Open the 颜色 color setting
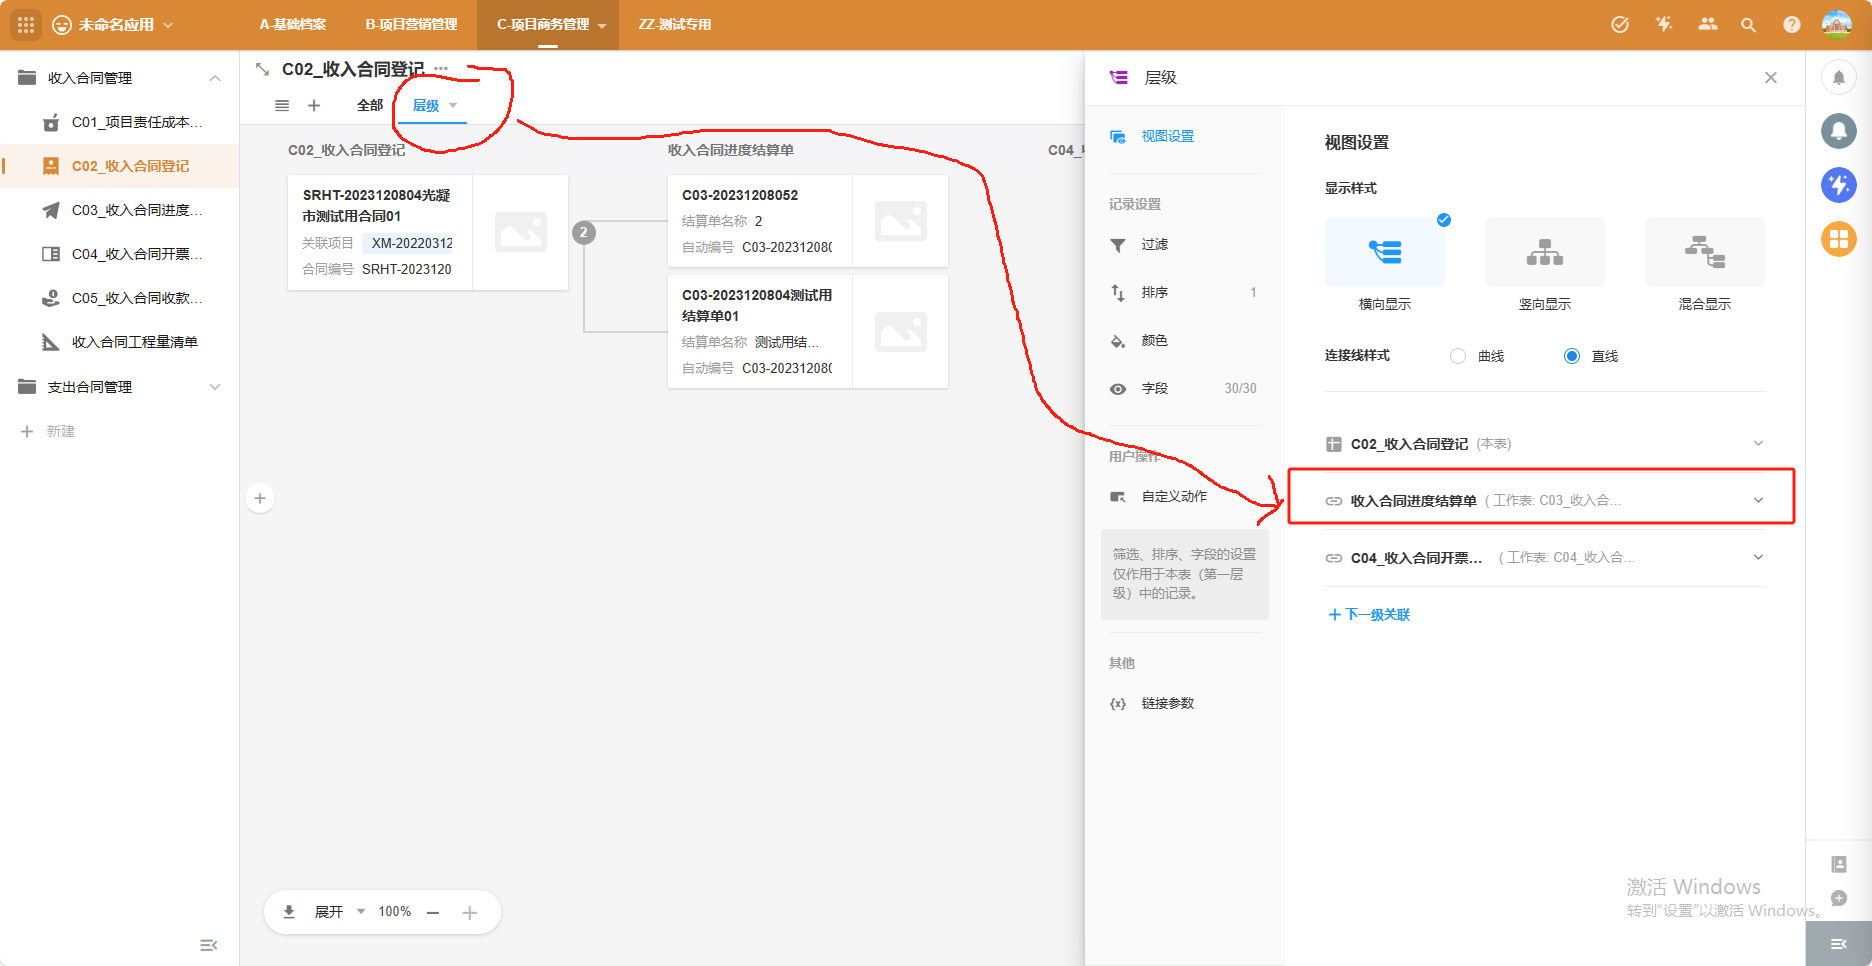The image size is (1872, 966). click(1154, 341)
